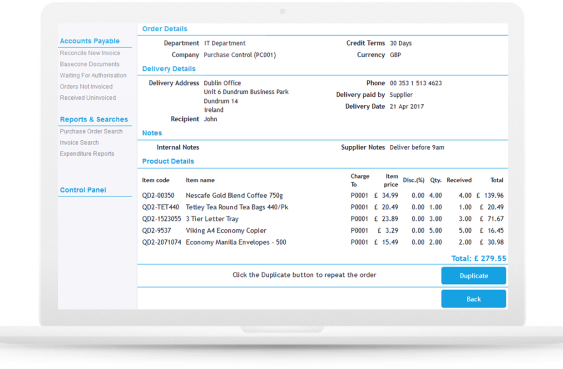Click the Back button

pos(473,299)
